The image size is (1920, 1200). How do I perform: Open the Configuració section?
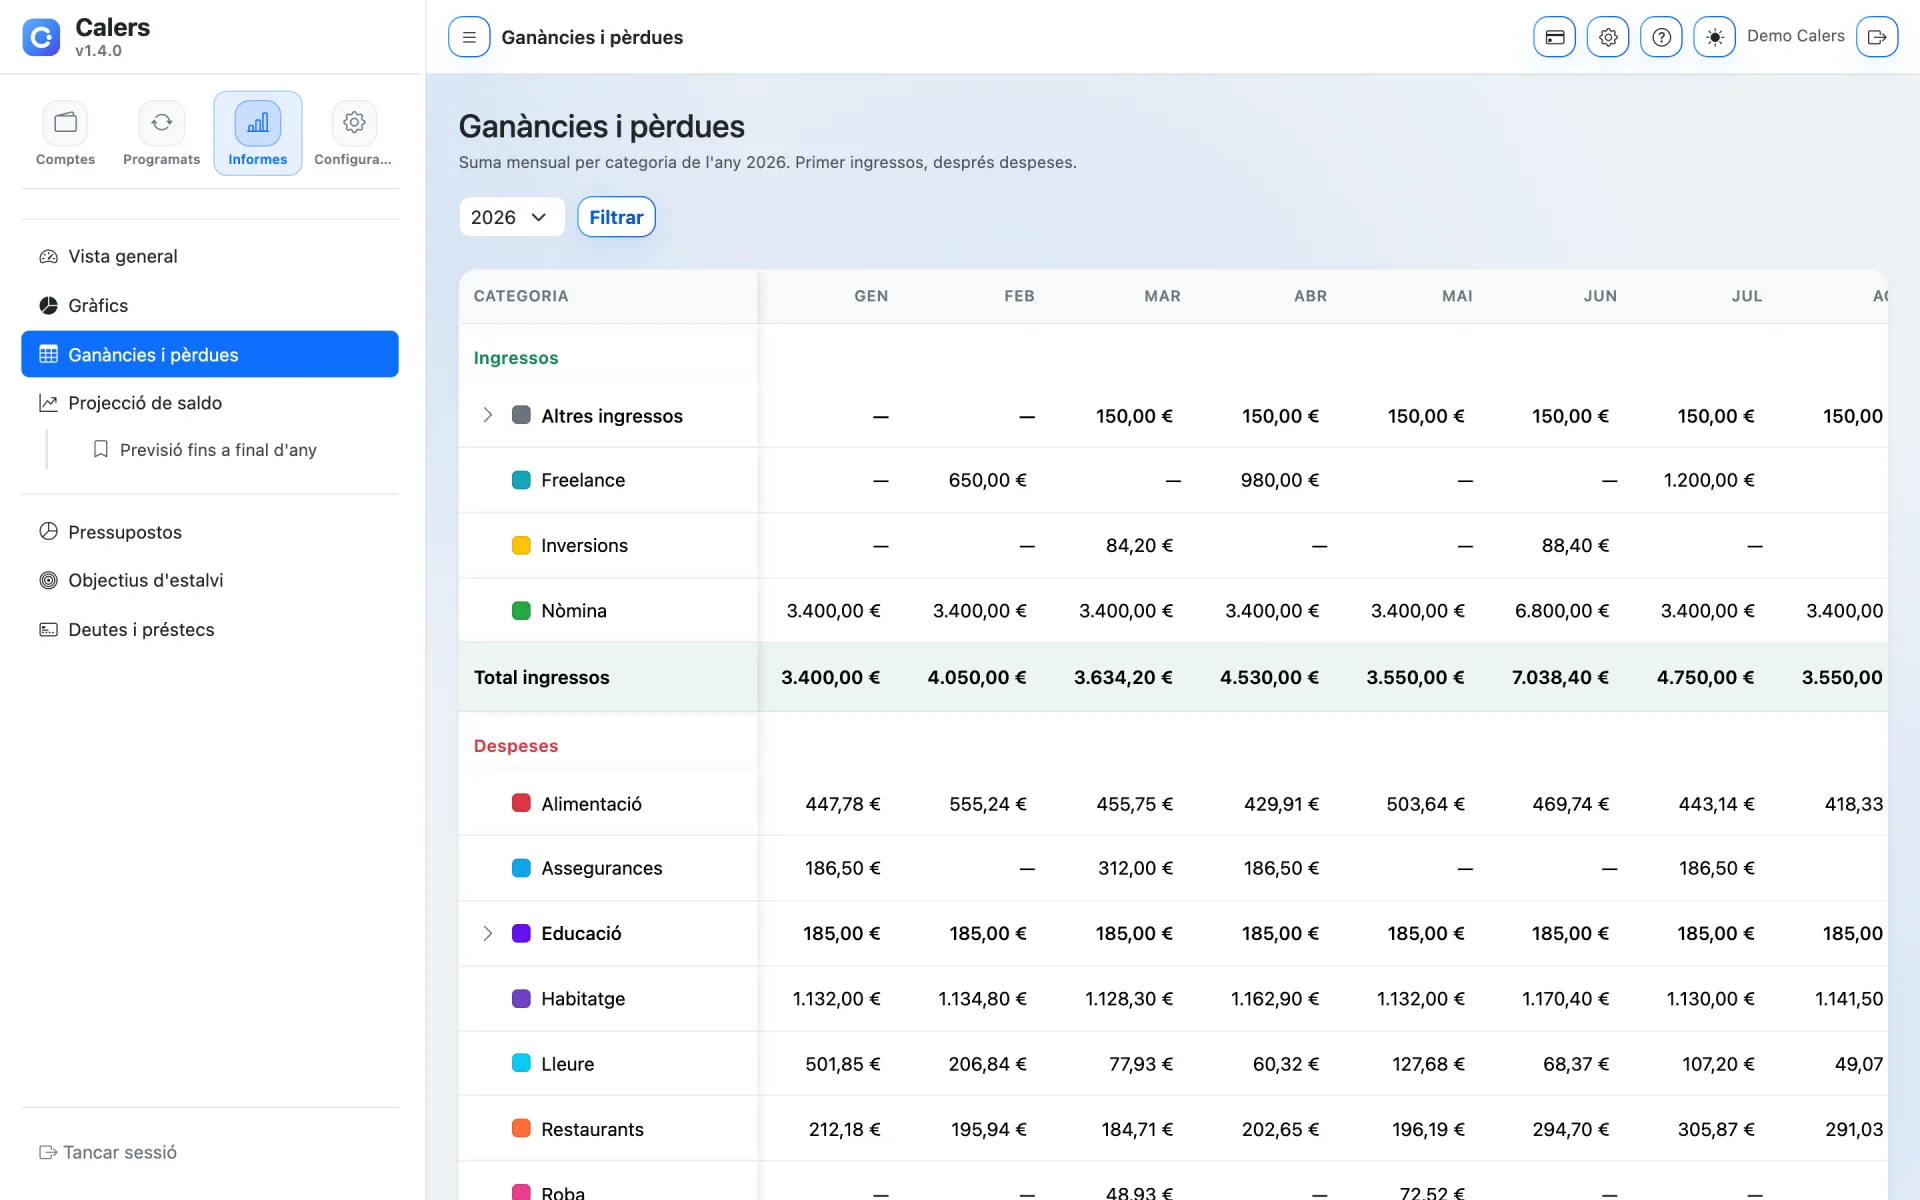pos(353,133)
